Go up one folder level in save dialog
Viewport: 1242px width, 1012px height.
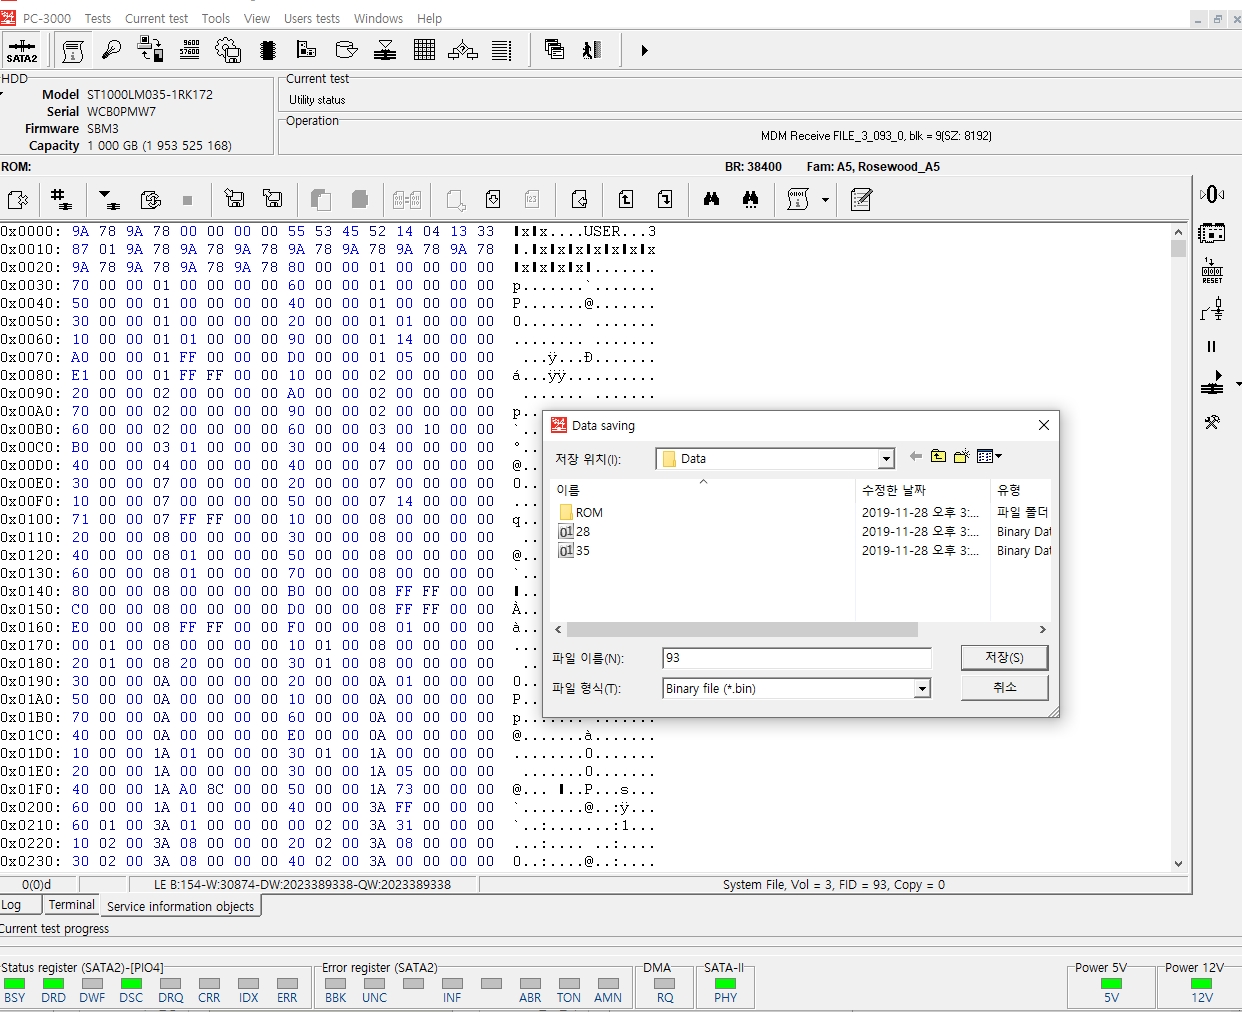[938, 456]
